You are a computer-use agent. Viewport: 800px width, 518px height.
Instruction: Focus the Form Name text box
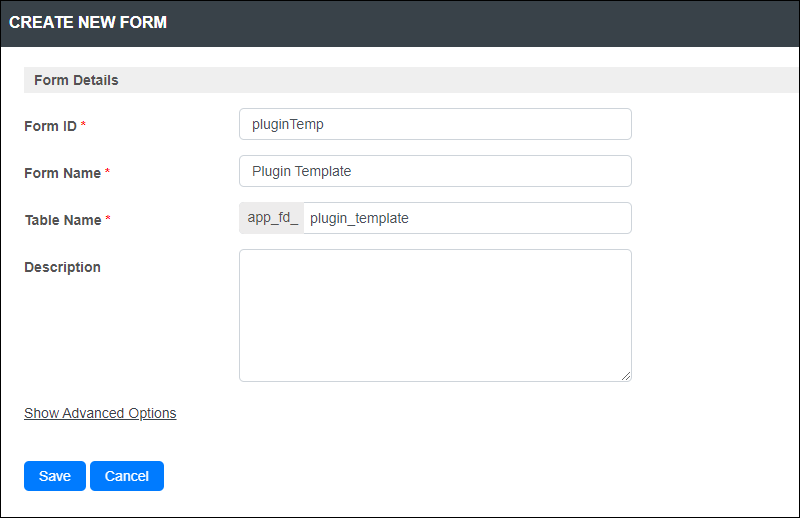coord(435,171)
